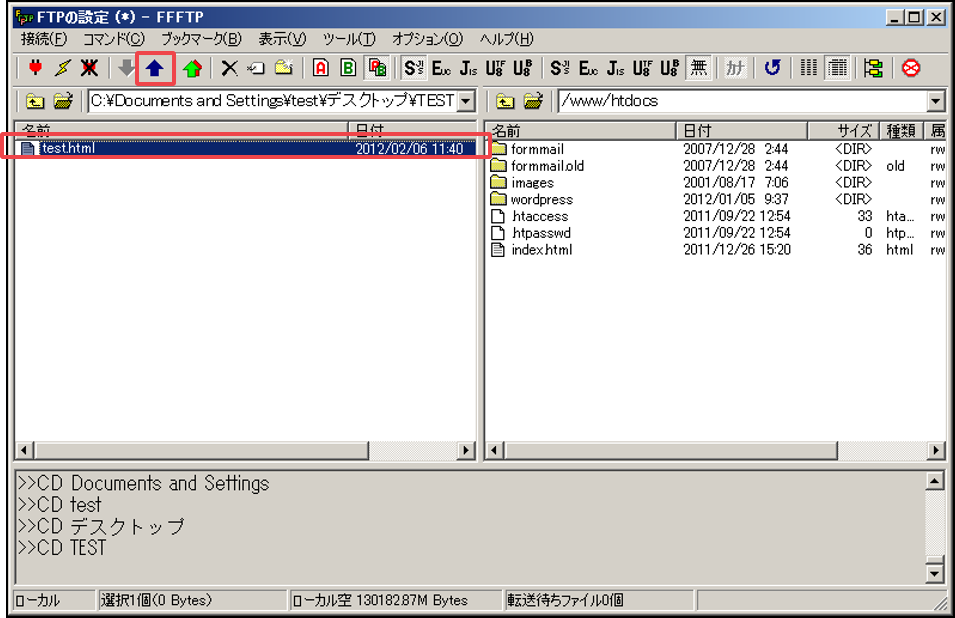Toggle first Shift-JIS icon beside transfer modes
Viewport: 955px width, 618px height.
pyautogui.click(x=414, y=68)
